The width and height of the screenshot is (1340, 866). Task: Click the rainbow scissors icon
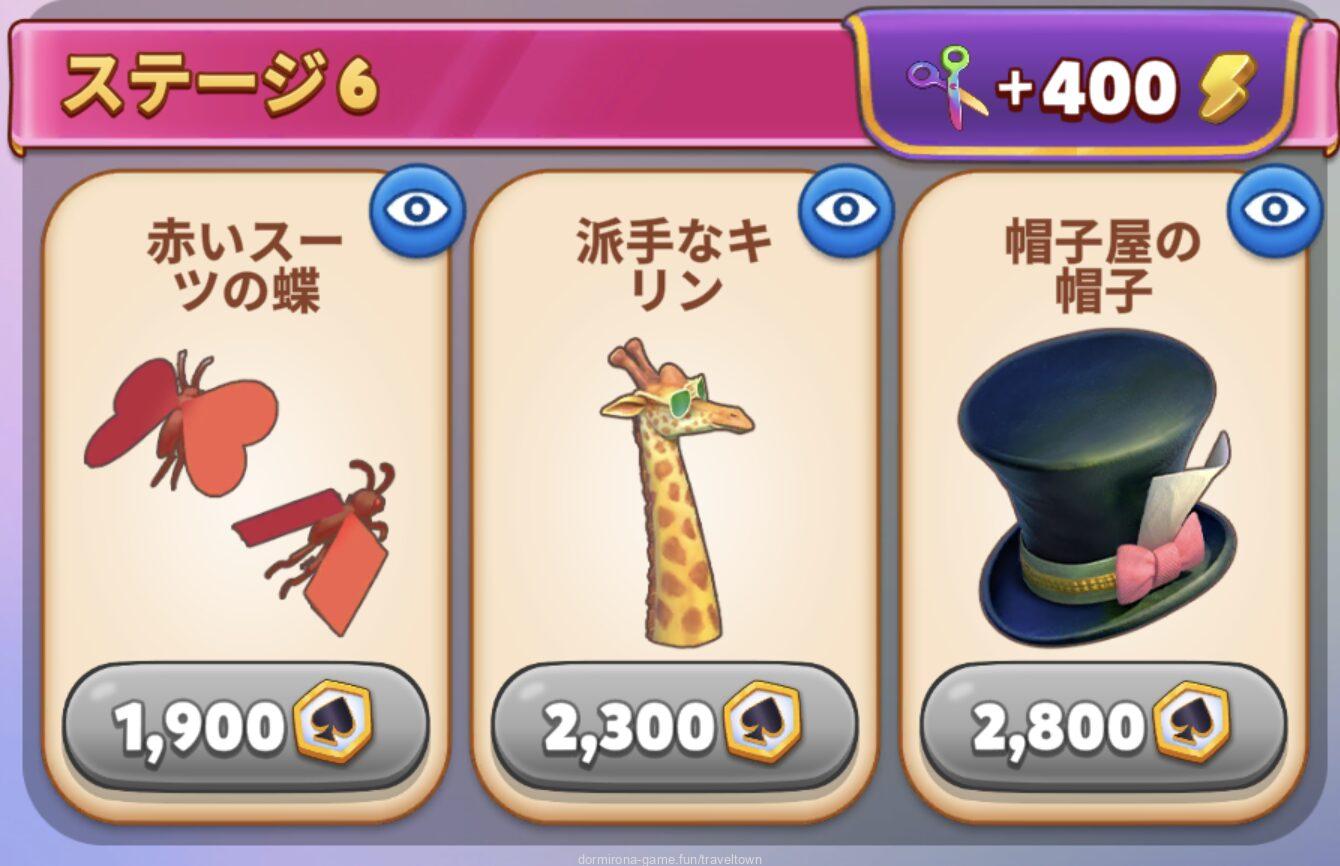947,87
